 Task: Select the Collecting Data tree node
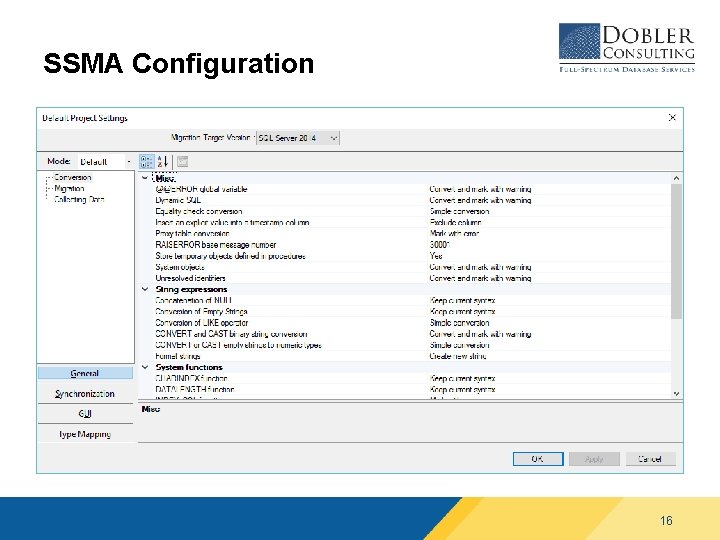coord(79,199)
